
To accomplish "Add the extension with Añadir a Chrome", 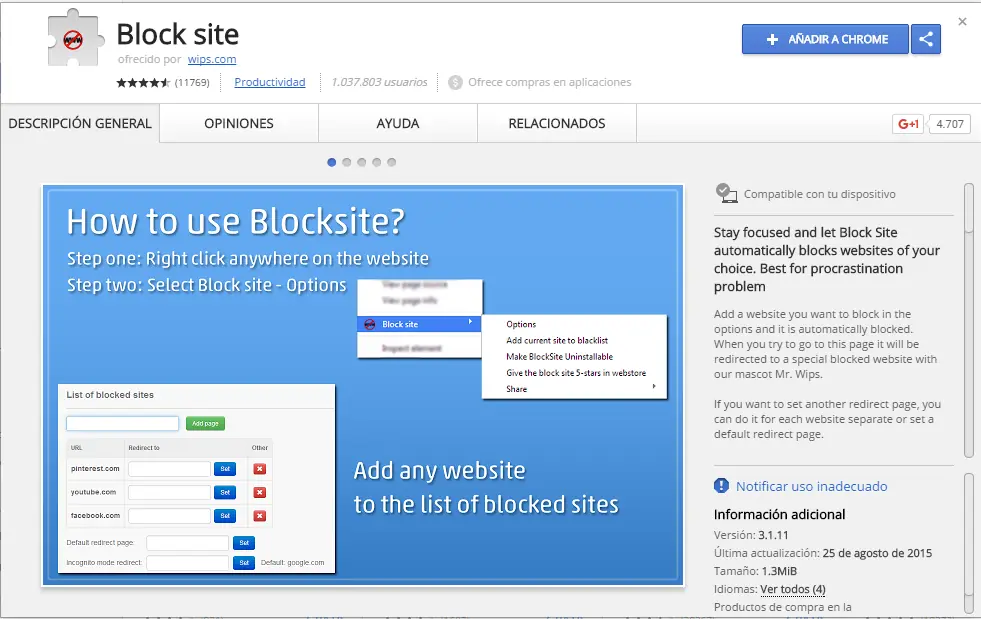I will [825, 39].
